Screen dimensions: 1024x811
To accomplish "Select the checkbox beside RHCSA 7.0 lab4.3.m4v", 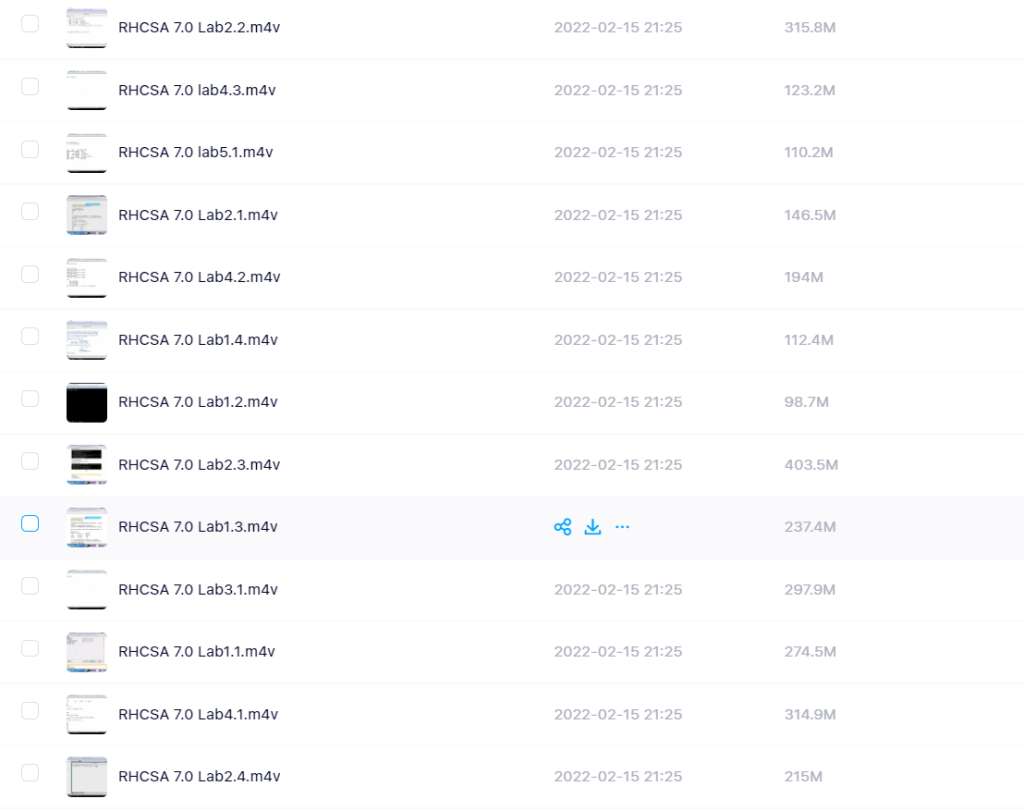I will click(x=30, y=86).
